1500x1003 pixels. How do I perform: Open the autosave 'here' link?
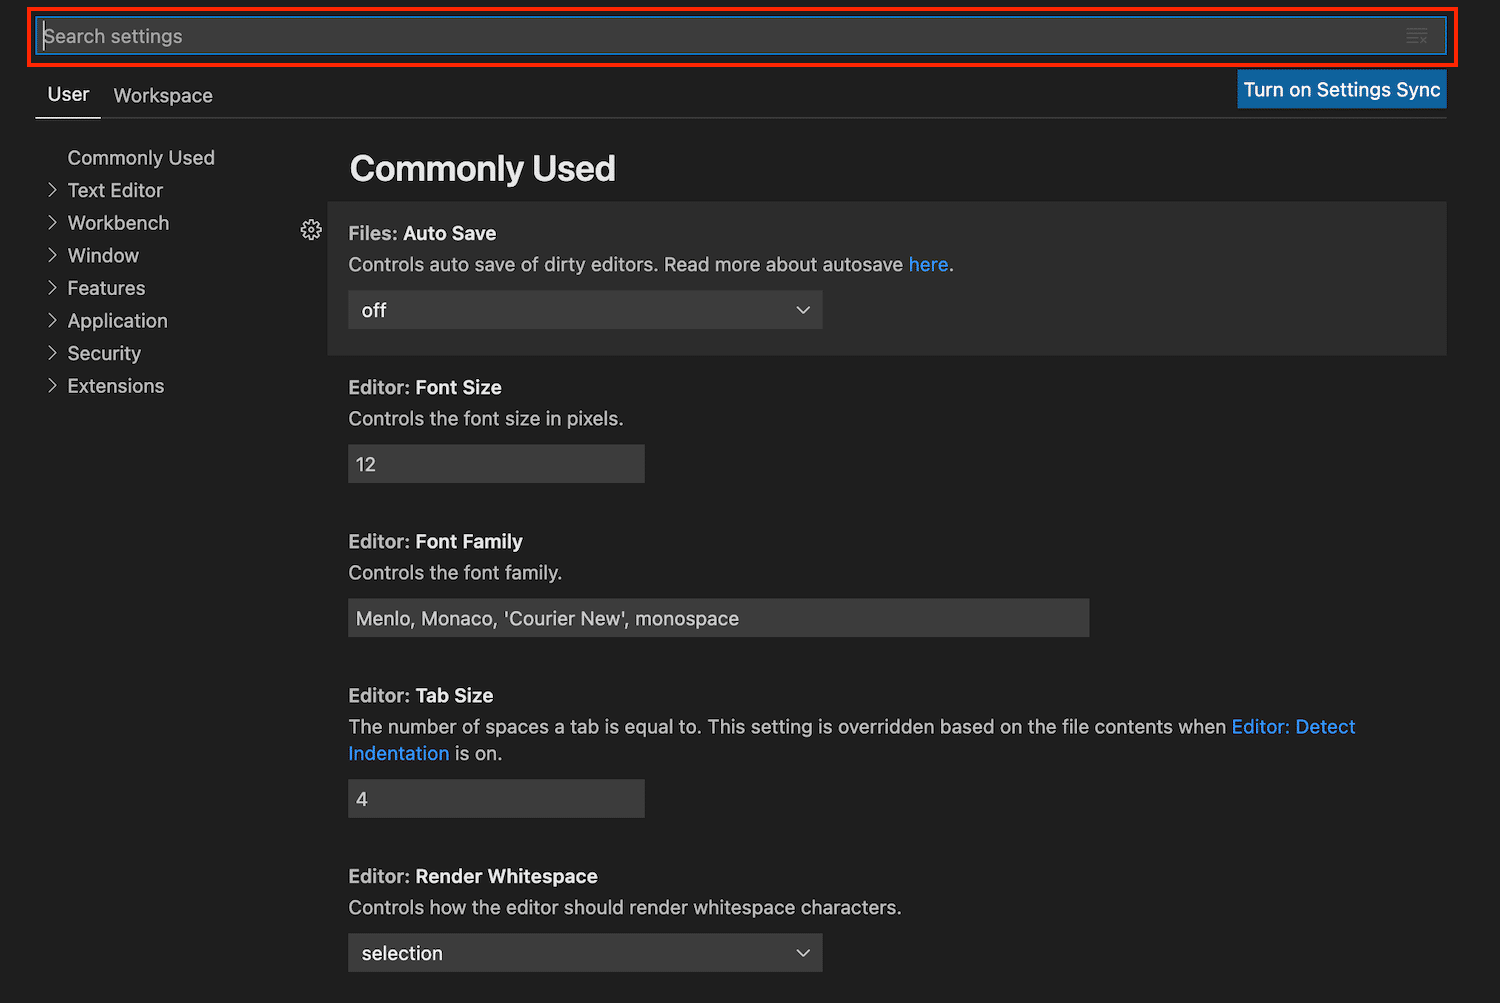[928, 264]
